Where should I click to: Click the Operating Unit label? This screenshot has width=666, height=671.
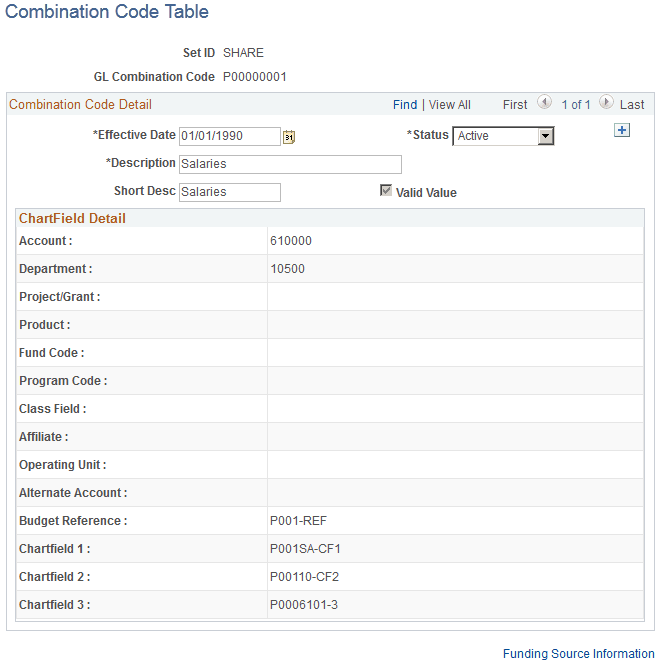62,465
